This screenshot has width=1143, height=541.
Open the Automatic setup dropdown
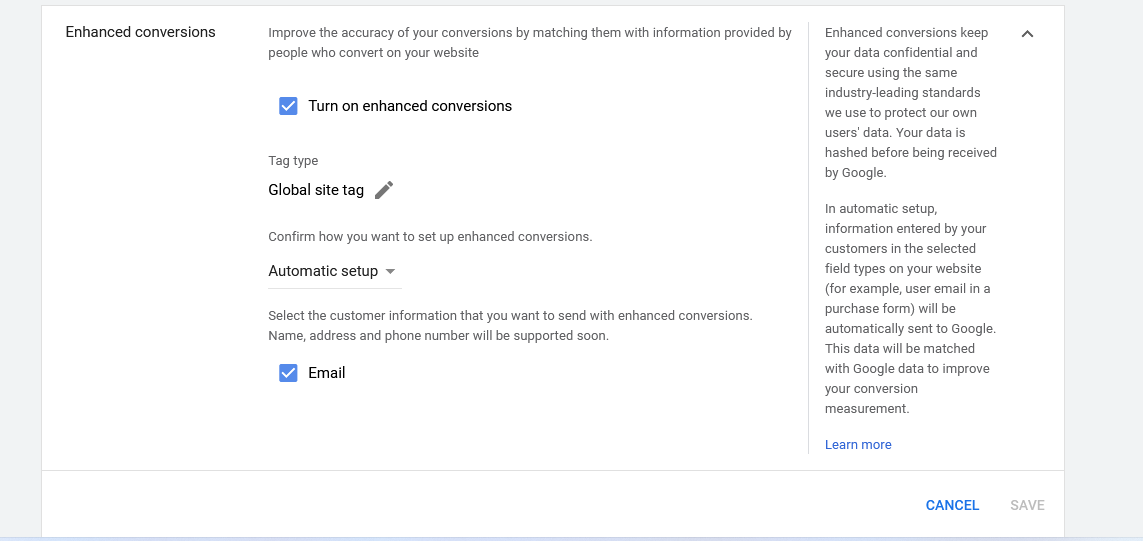(335, 271)
